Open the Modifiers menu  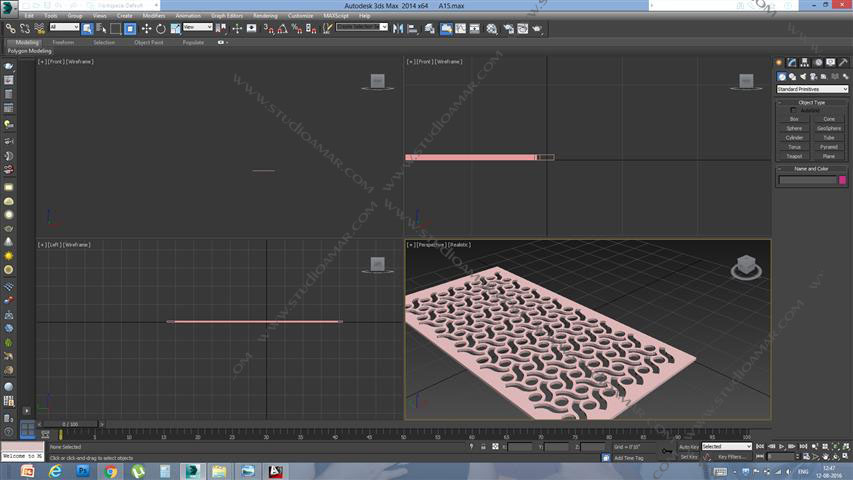click(153, 16)
